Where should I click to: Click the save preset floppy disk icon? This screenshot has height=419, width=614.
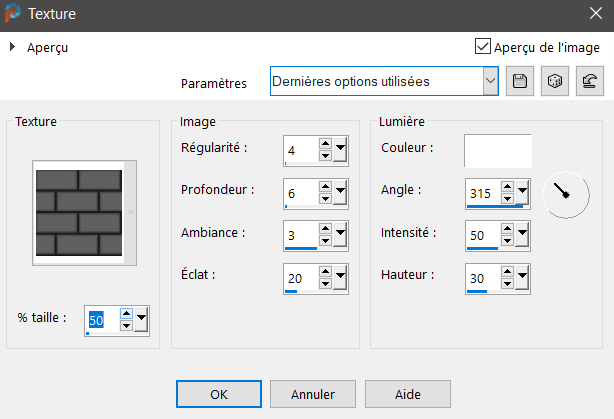tap(519, 82)
